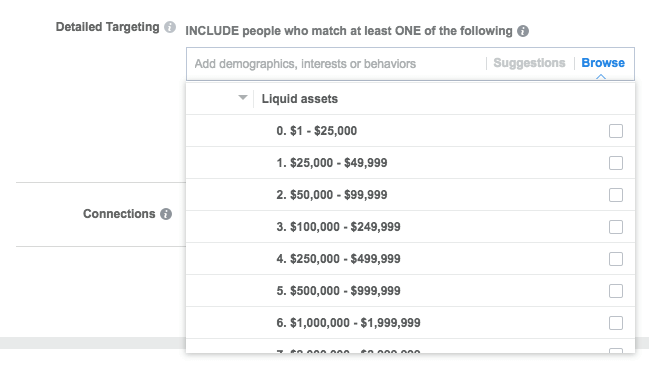
Task: Tick the $100,000 - $249,999 checkbox
Action: [x=616, y=227]
